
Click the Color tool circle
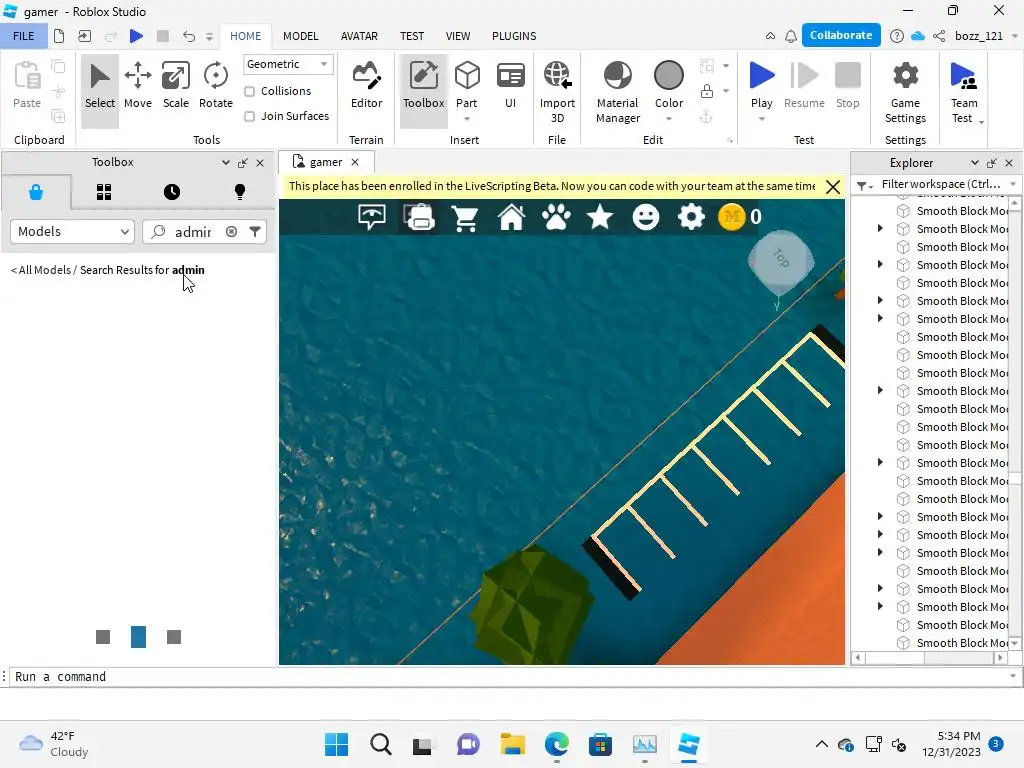pyautogui.click(x=669, y=76)
